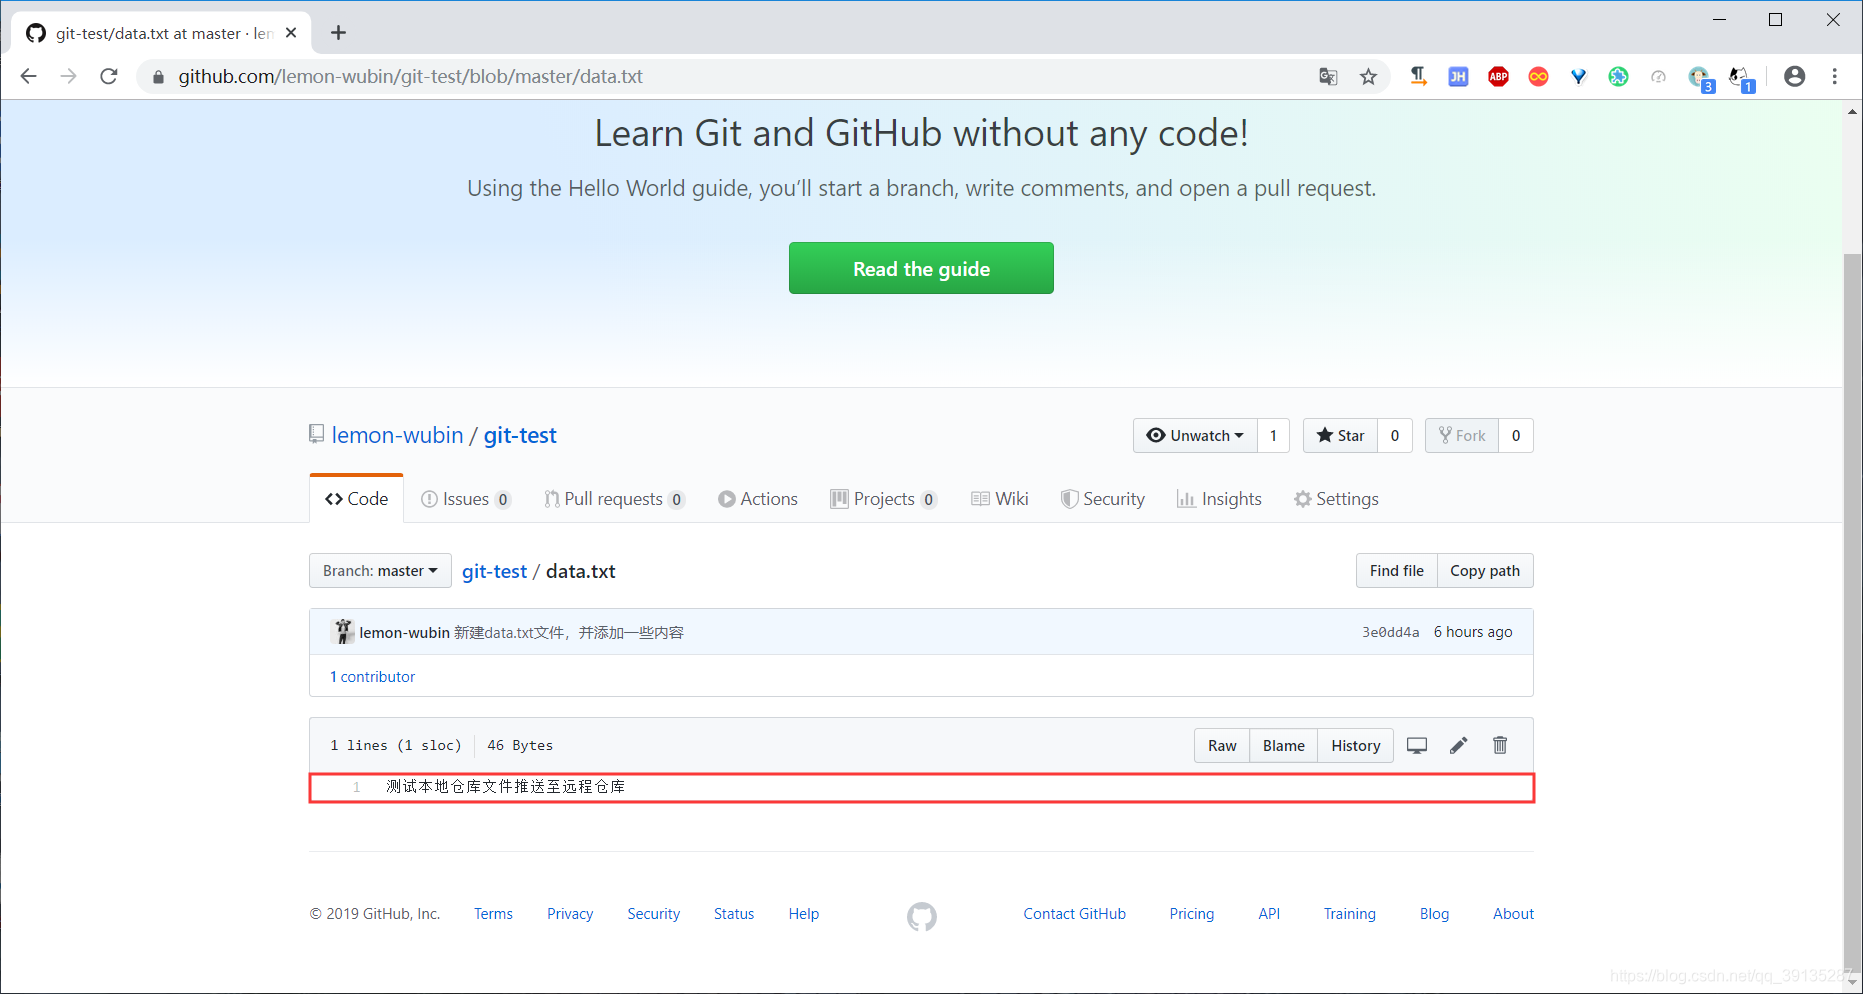Switch to the Pull requests tab
The image size is (1863, 994).
pos(614,499)
